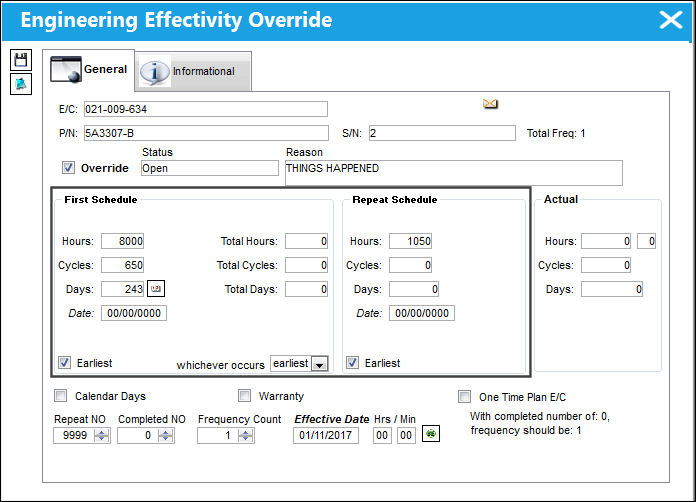Click the Completed NO value field
This screenshot has width=696, height=502.
tap(138, 435)
